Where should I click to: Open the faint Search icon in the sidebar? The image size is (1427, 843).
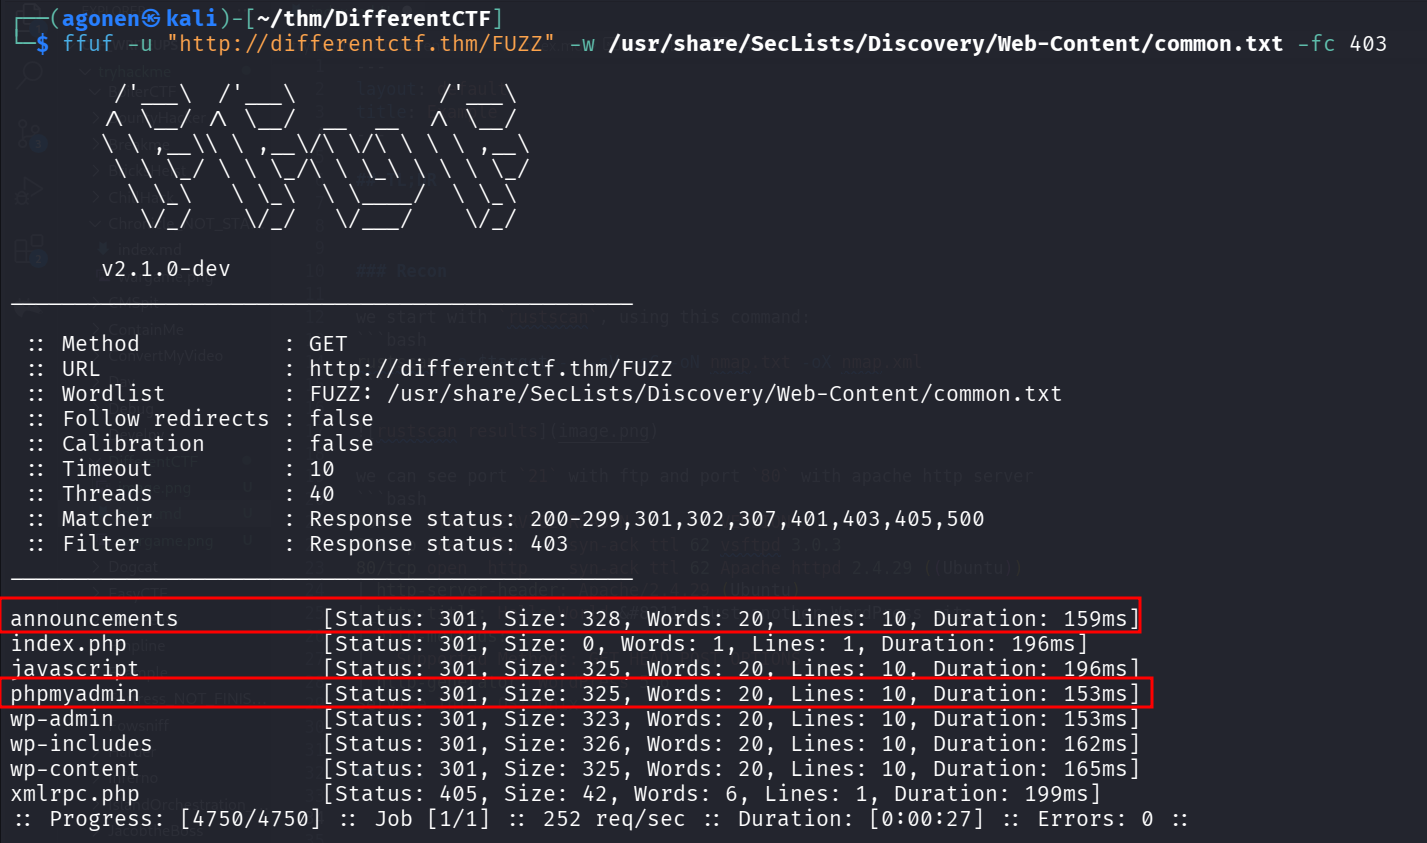[x=30, y=71]
